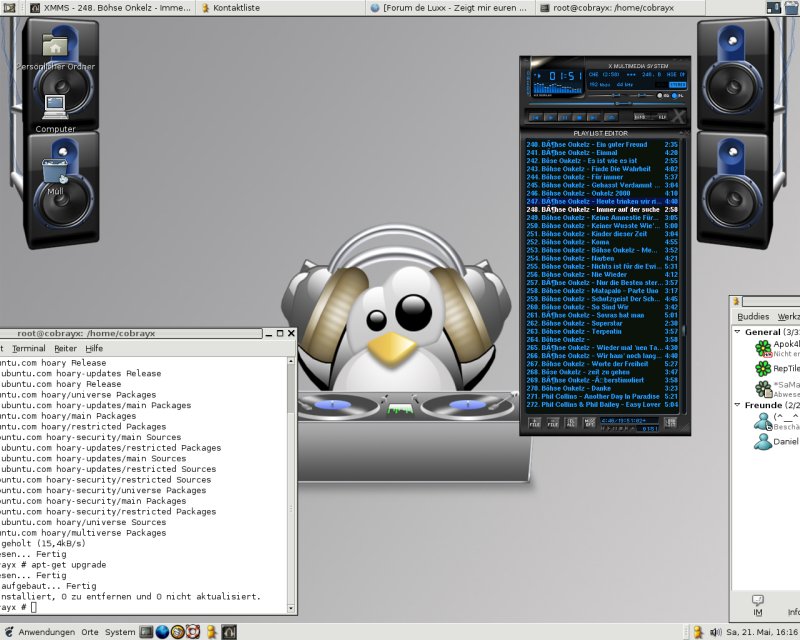Viewport: 800px width, 640px height.
Task: Open the Buddies menu in buddy list
Action: tap(753, 316)
